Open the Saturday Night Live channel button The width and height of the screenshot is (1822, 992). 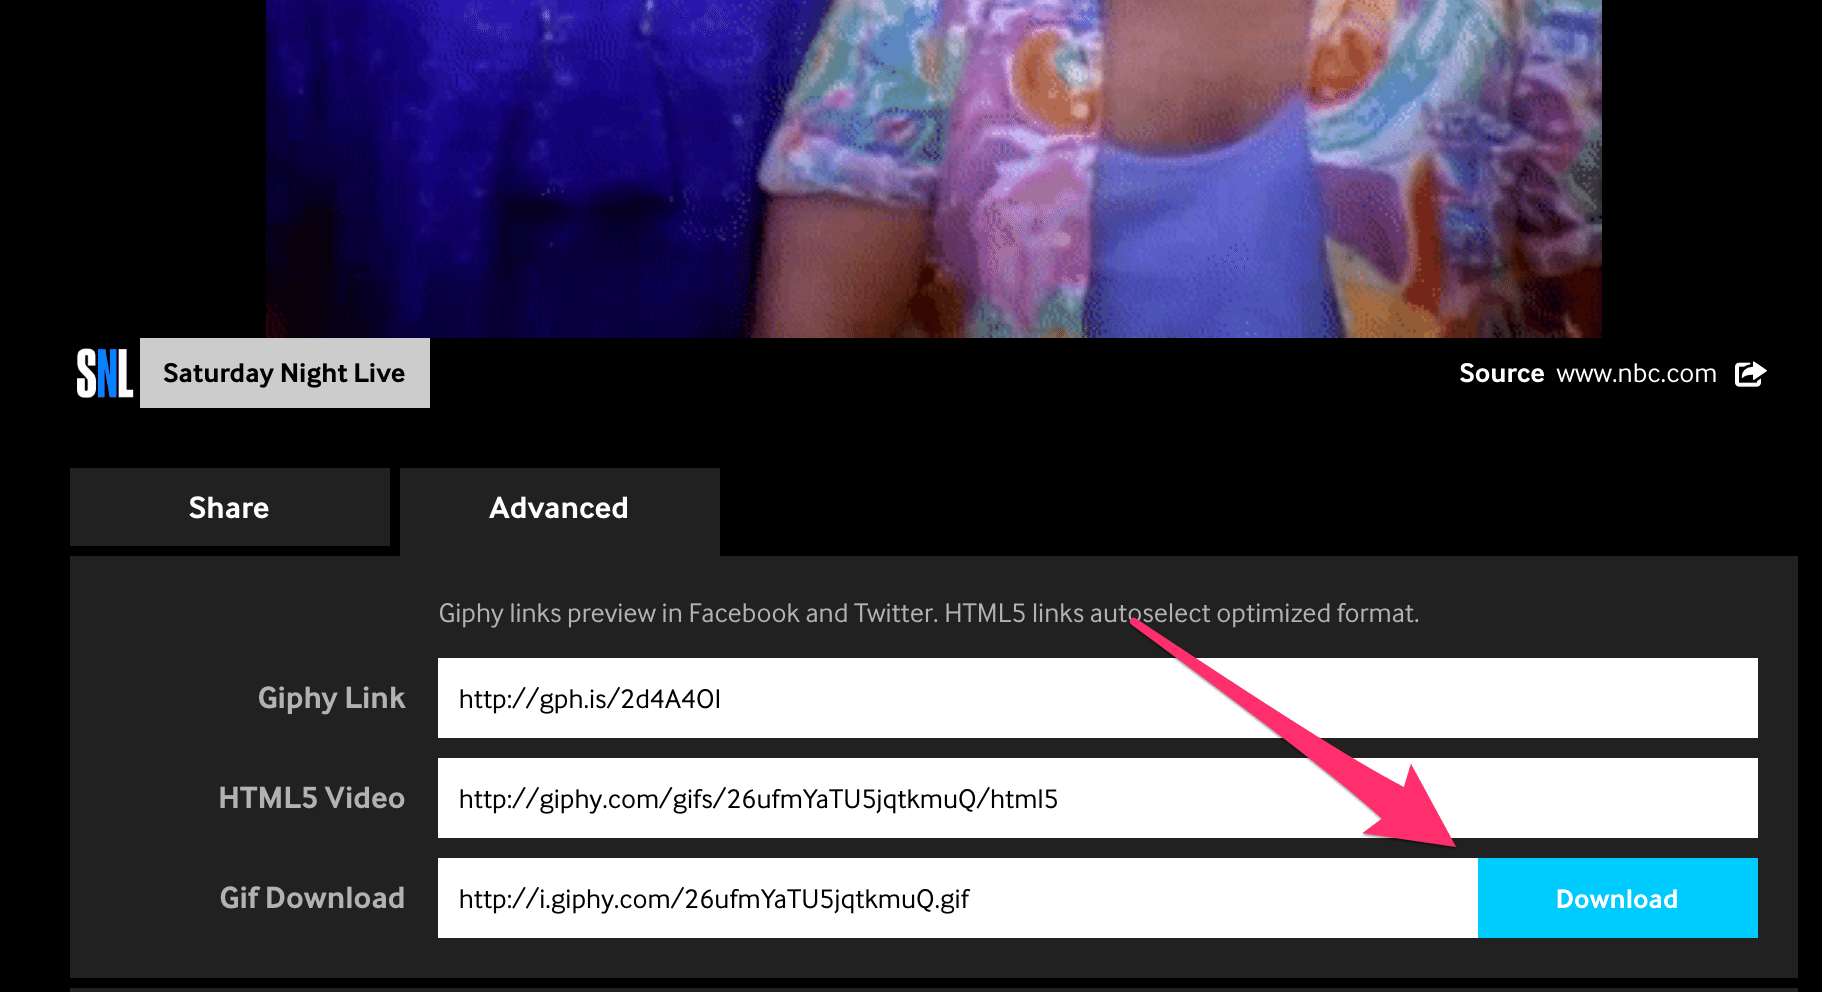click(285, 373)
